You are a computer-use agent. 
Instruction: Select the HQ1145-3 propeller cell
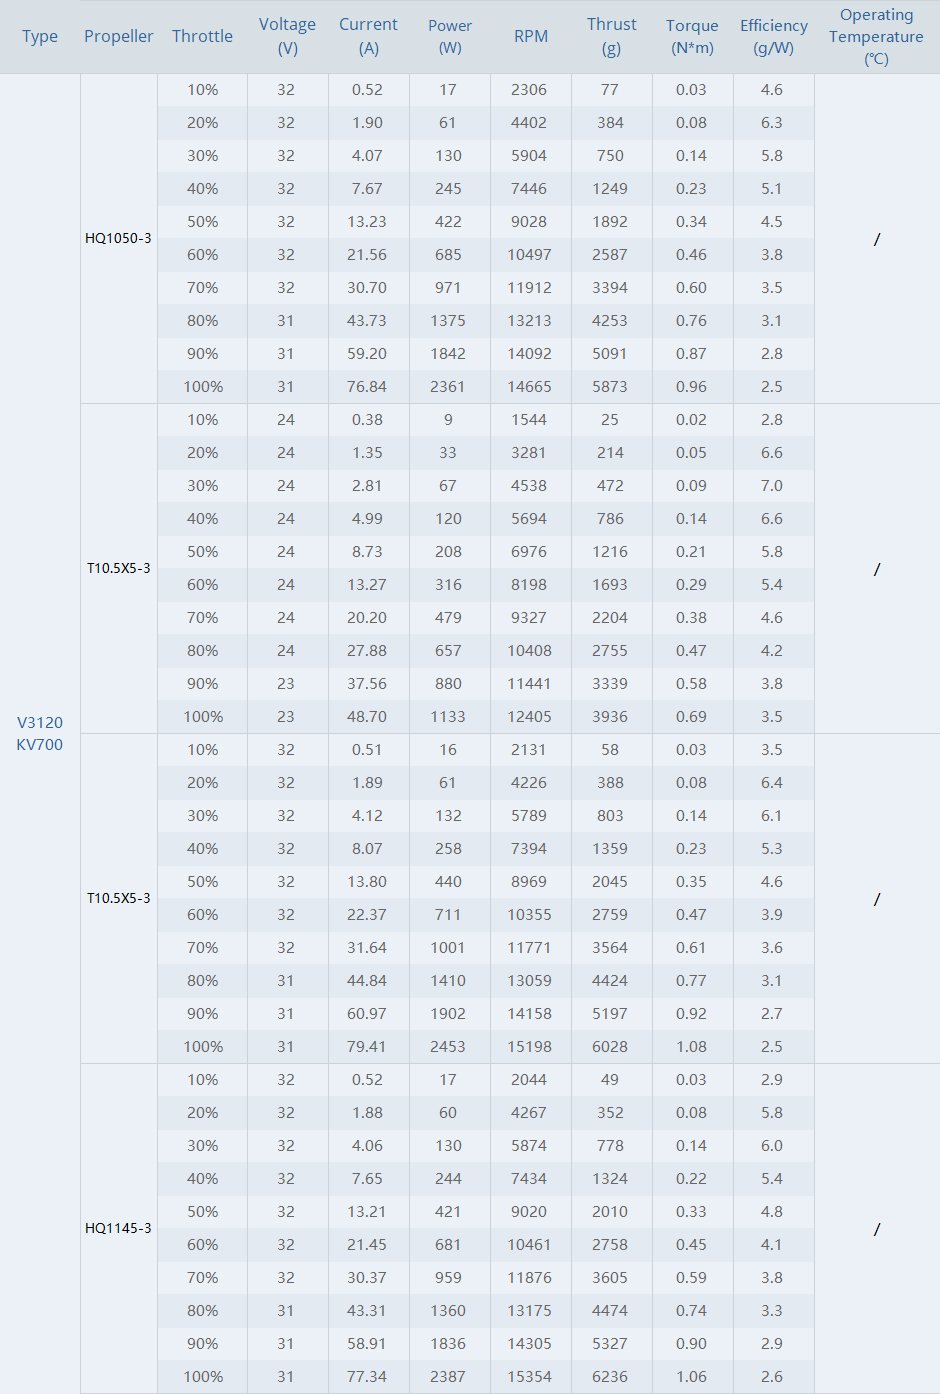click(118, 1228)
